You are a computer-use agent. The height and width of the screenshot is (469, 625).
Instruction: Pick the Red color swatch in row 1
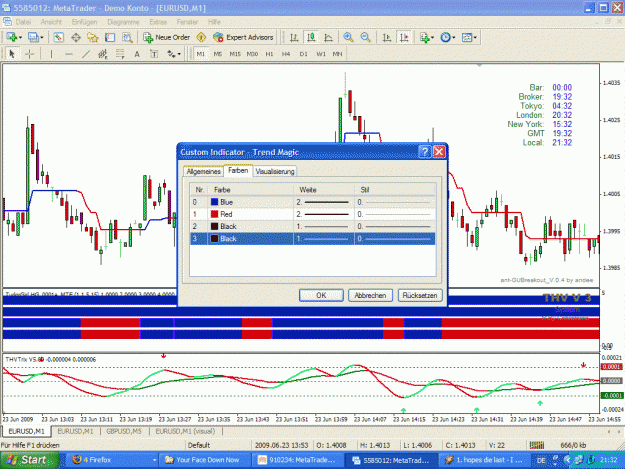214,214
